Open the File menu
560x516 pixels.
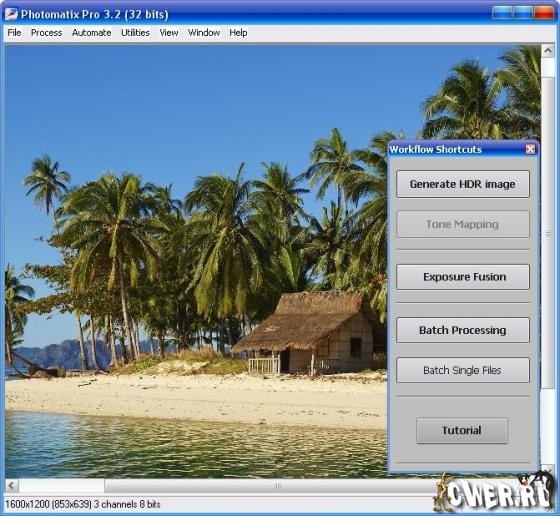point(14,33)
